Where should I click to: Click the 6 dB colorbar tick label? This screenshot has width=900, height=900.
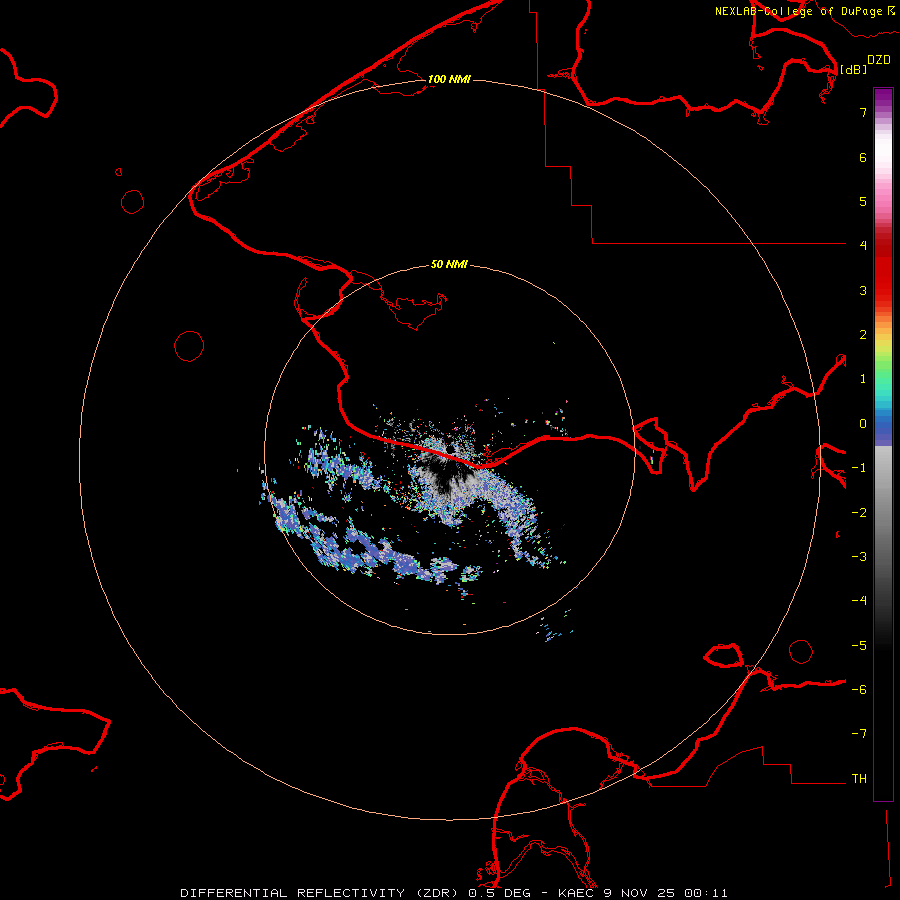pos(863,157)
